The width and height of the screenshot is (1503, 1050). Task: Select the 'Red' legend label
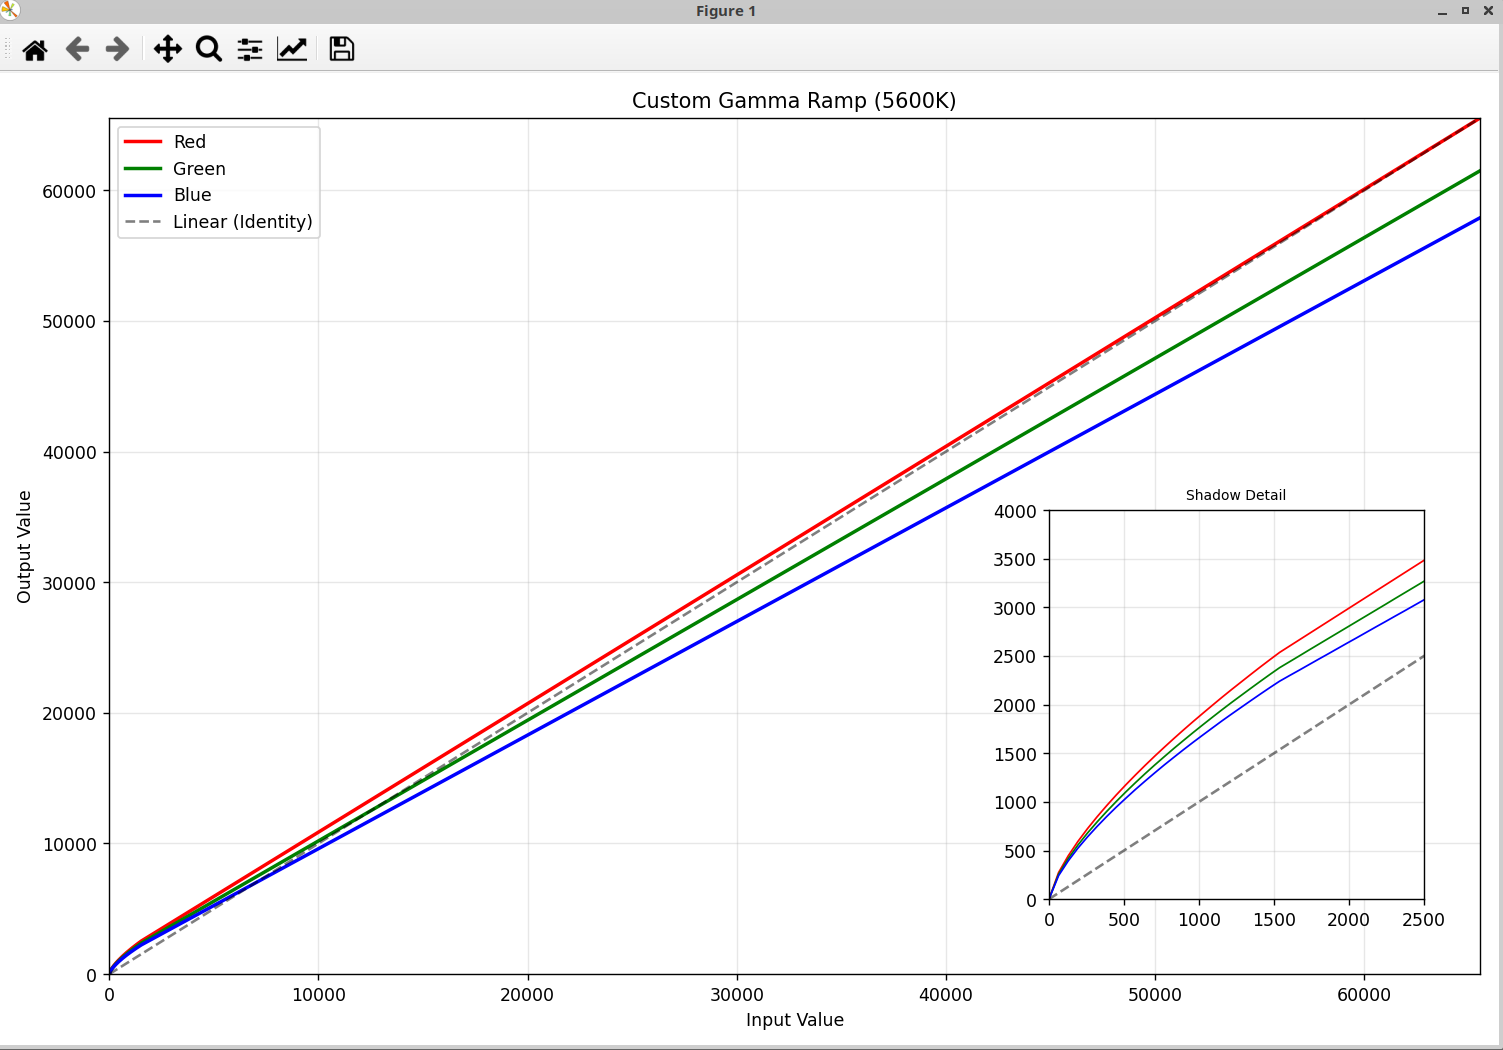pyautogui.click(x=190, y=142)
